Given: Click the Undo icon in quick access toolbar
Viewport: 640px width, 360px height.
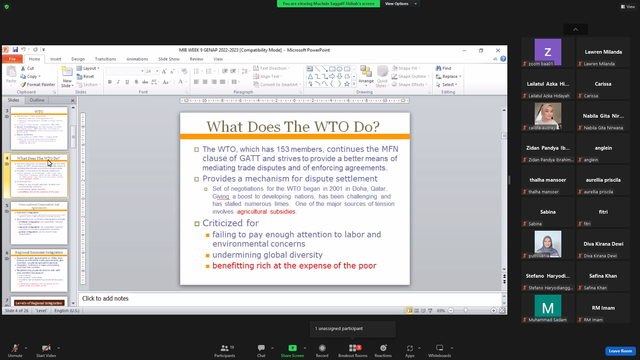Looking at the screenshot, I should tap(24, 50).
